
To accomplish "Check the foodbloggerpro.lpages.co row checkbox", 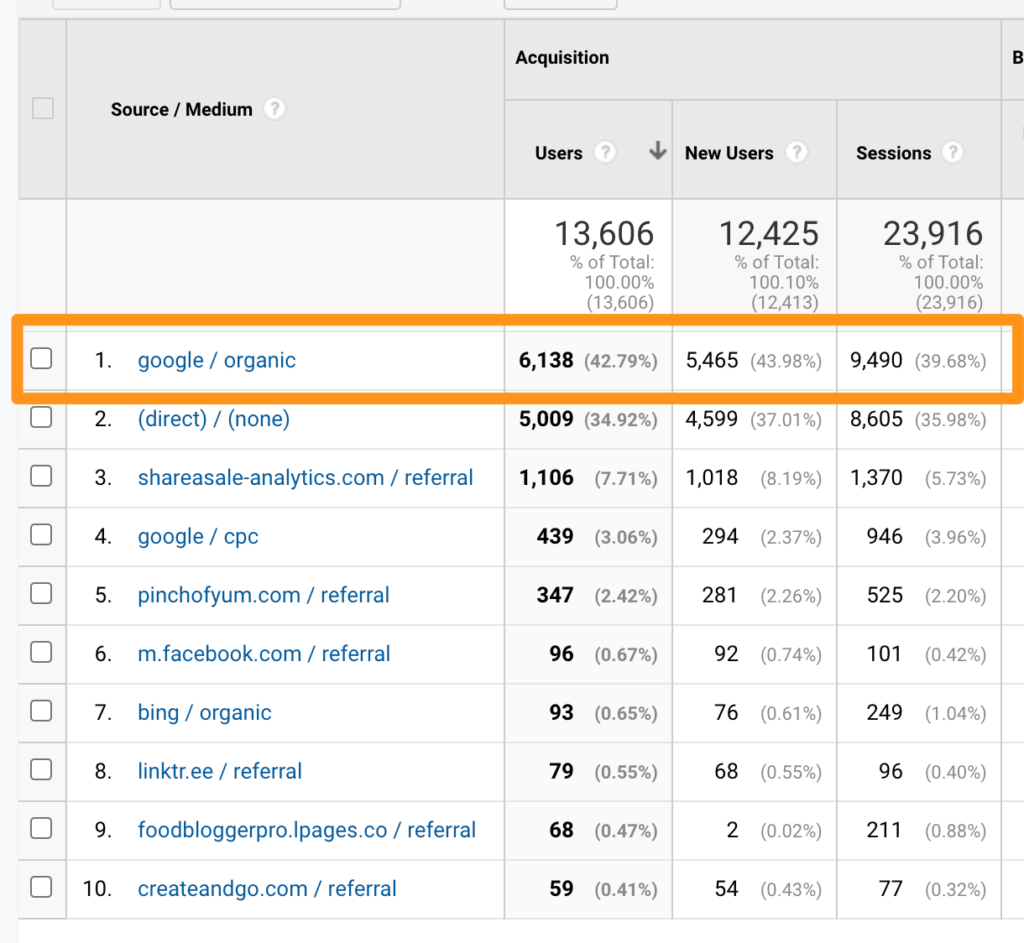I will click(41, 828).
